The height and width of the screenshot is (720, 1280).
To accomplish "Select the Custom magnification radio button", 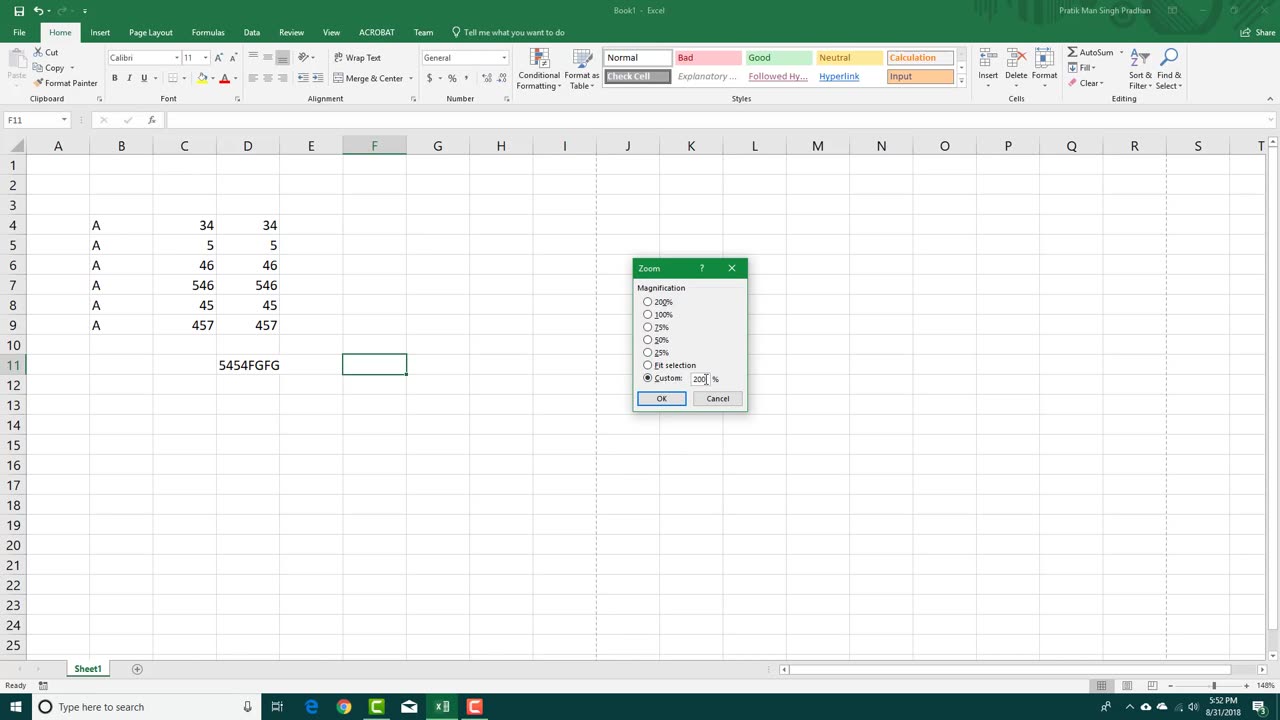I will point(648,378).
